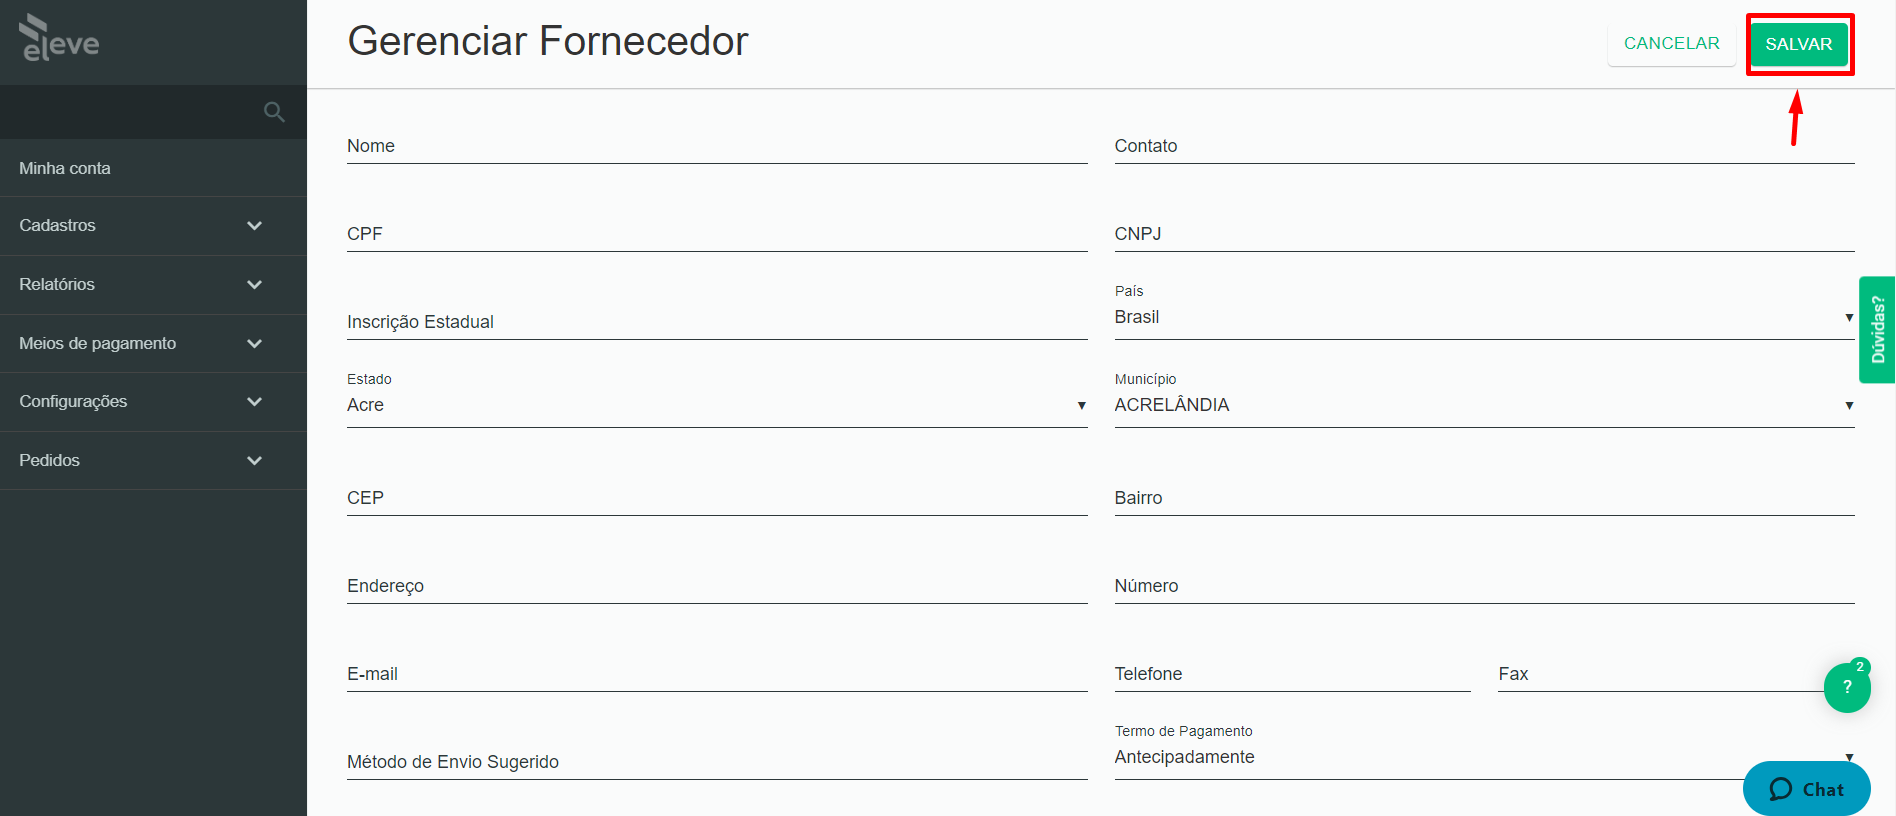Expand the Configurações chevron
This screenshot has width=1896, height=816.
[254, 402]
